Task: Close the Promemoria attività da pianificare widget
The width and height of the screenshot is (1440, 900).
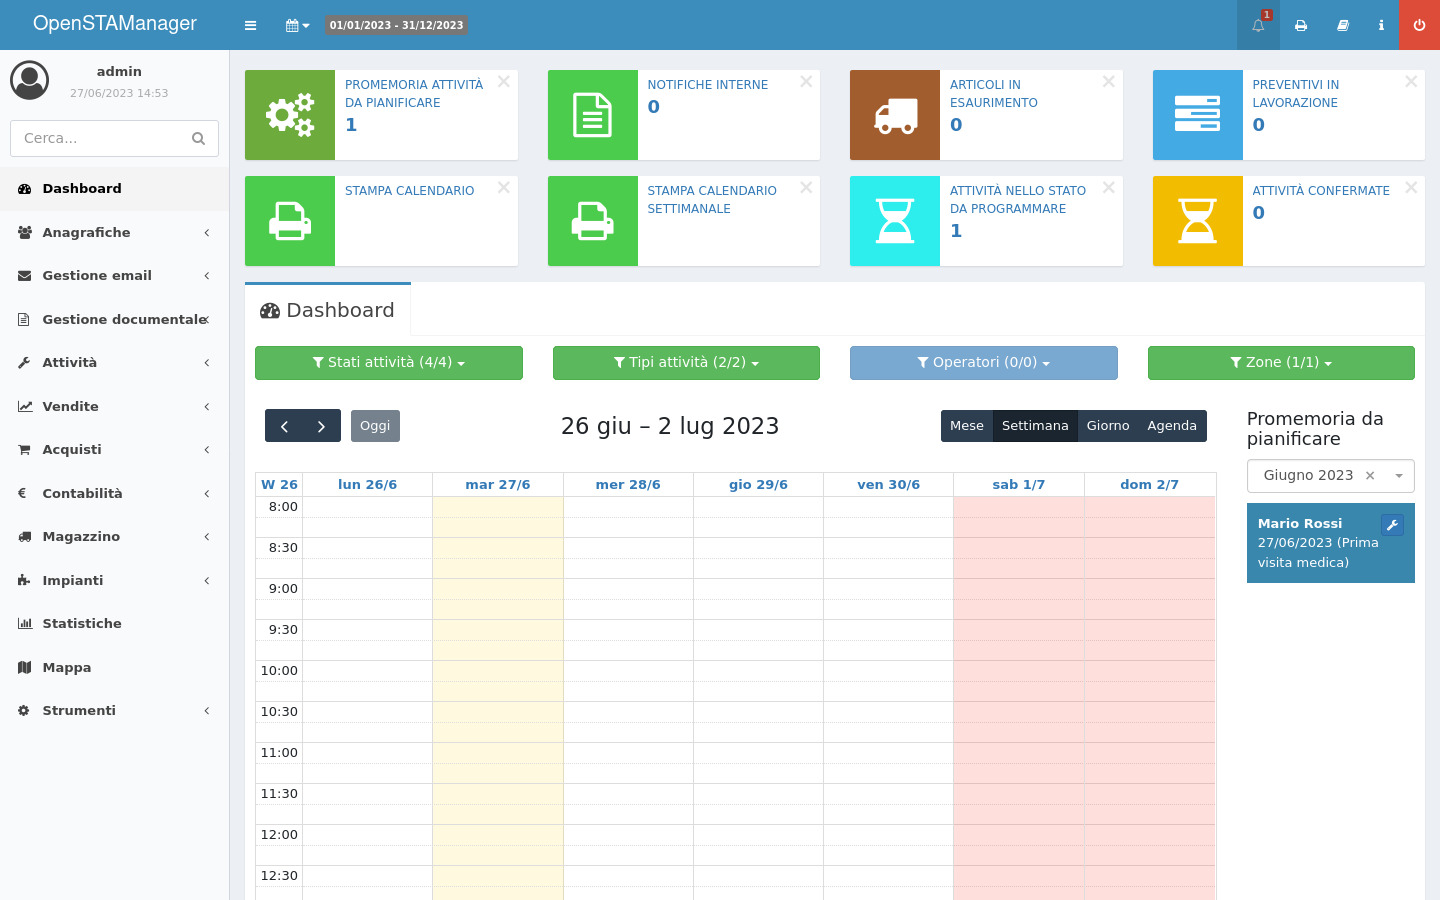Action: point(504,82)
